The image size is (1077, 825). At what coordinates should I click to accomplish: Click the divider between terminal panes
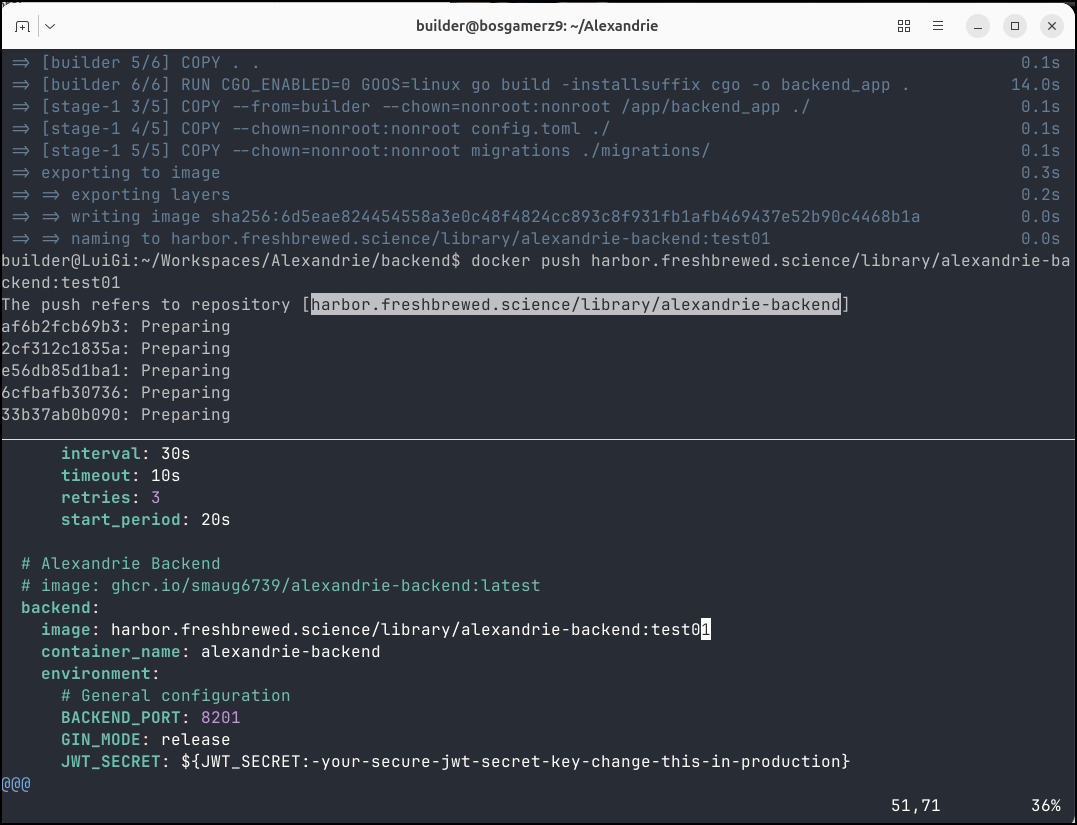[538, 438]
